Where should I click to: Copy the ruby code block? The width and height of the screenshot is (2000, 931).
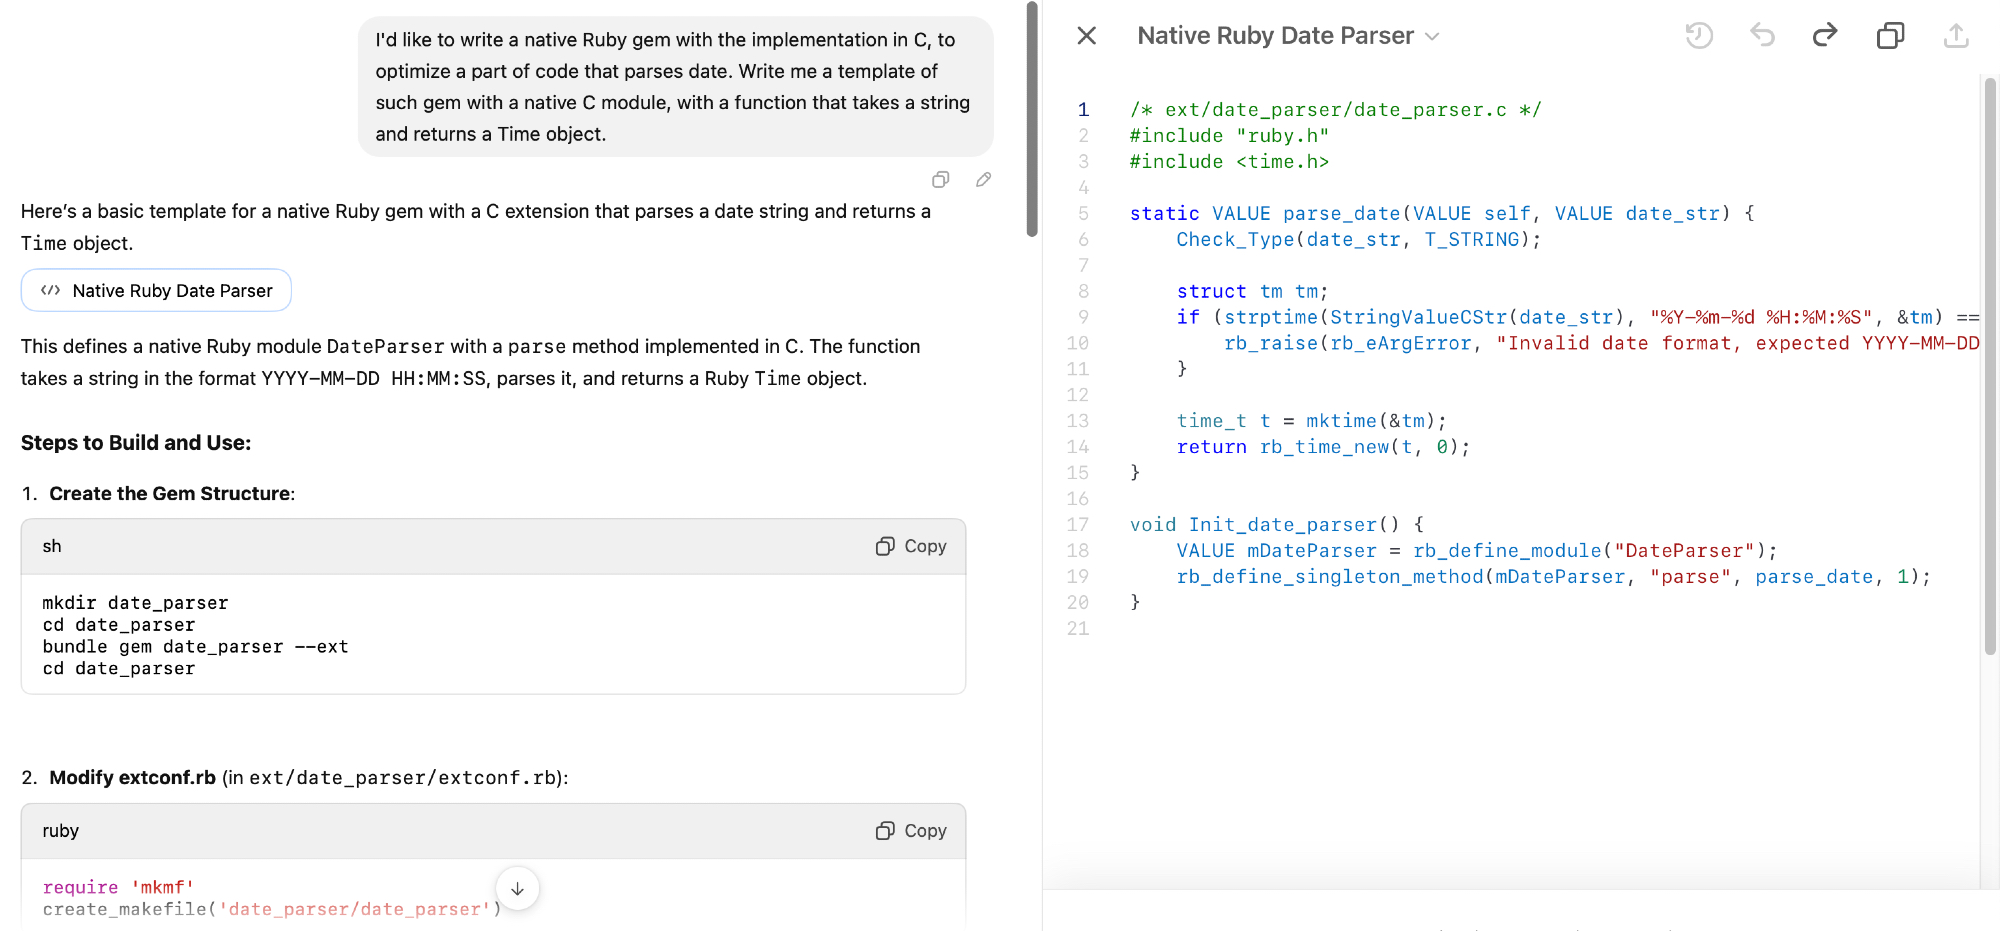point(911,831)
